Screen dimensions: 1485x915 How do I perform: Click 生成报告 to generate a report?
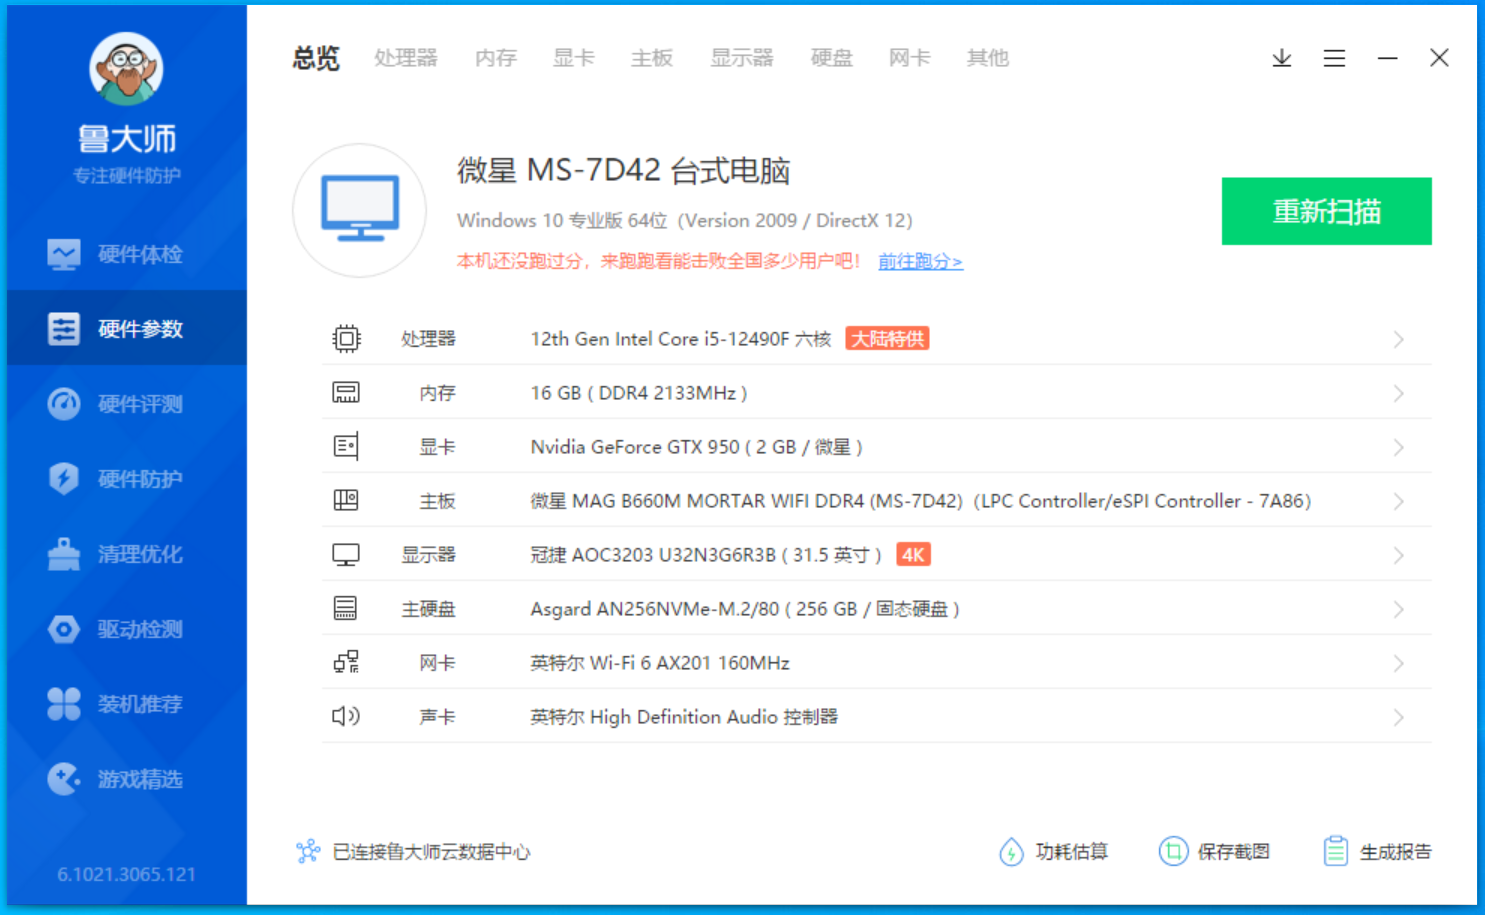1378,851
